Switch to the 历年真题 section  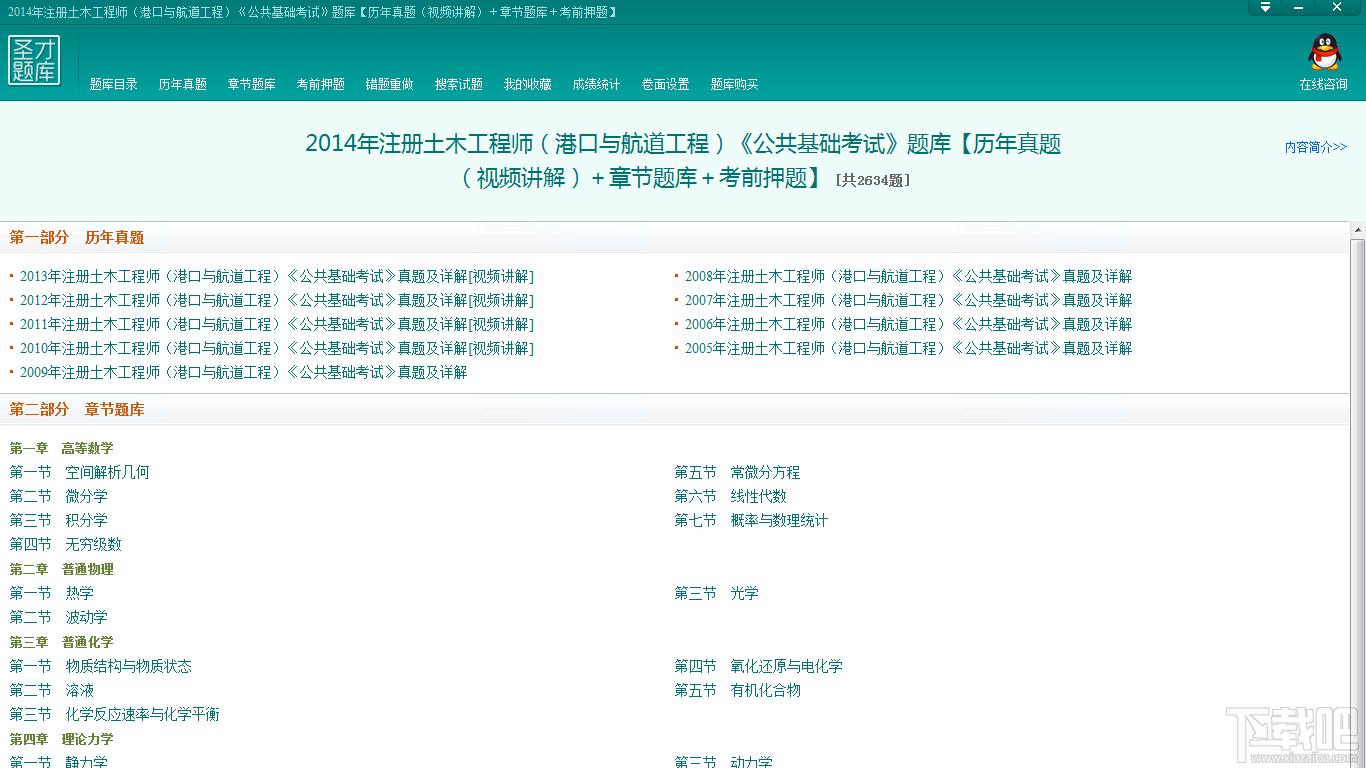click(x=182, y=84)
